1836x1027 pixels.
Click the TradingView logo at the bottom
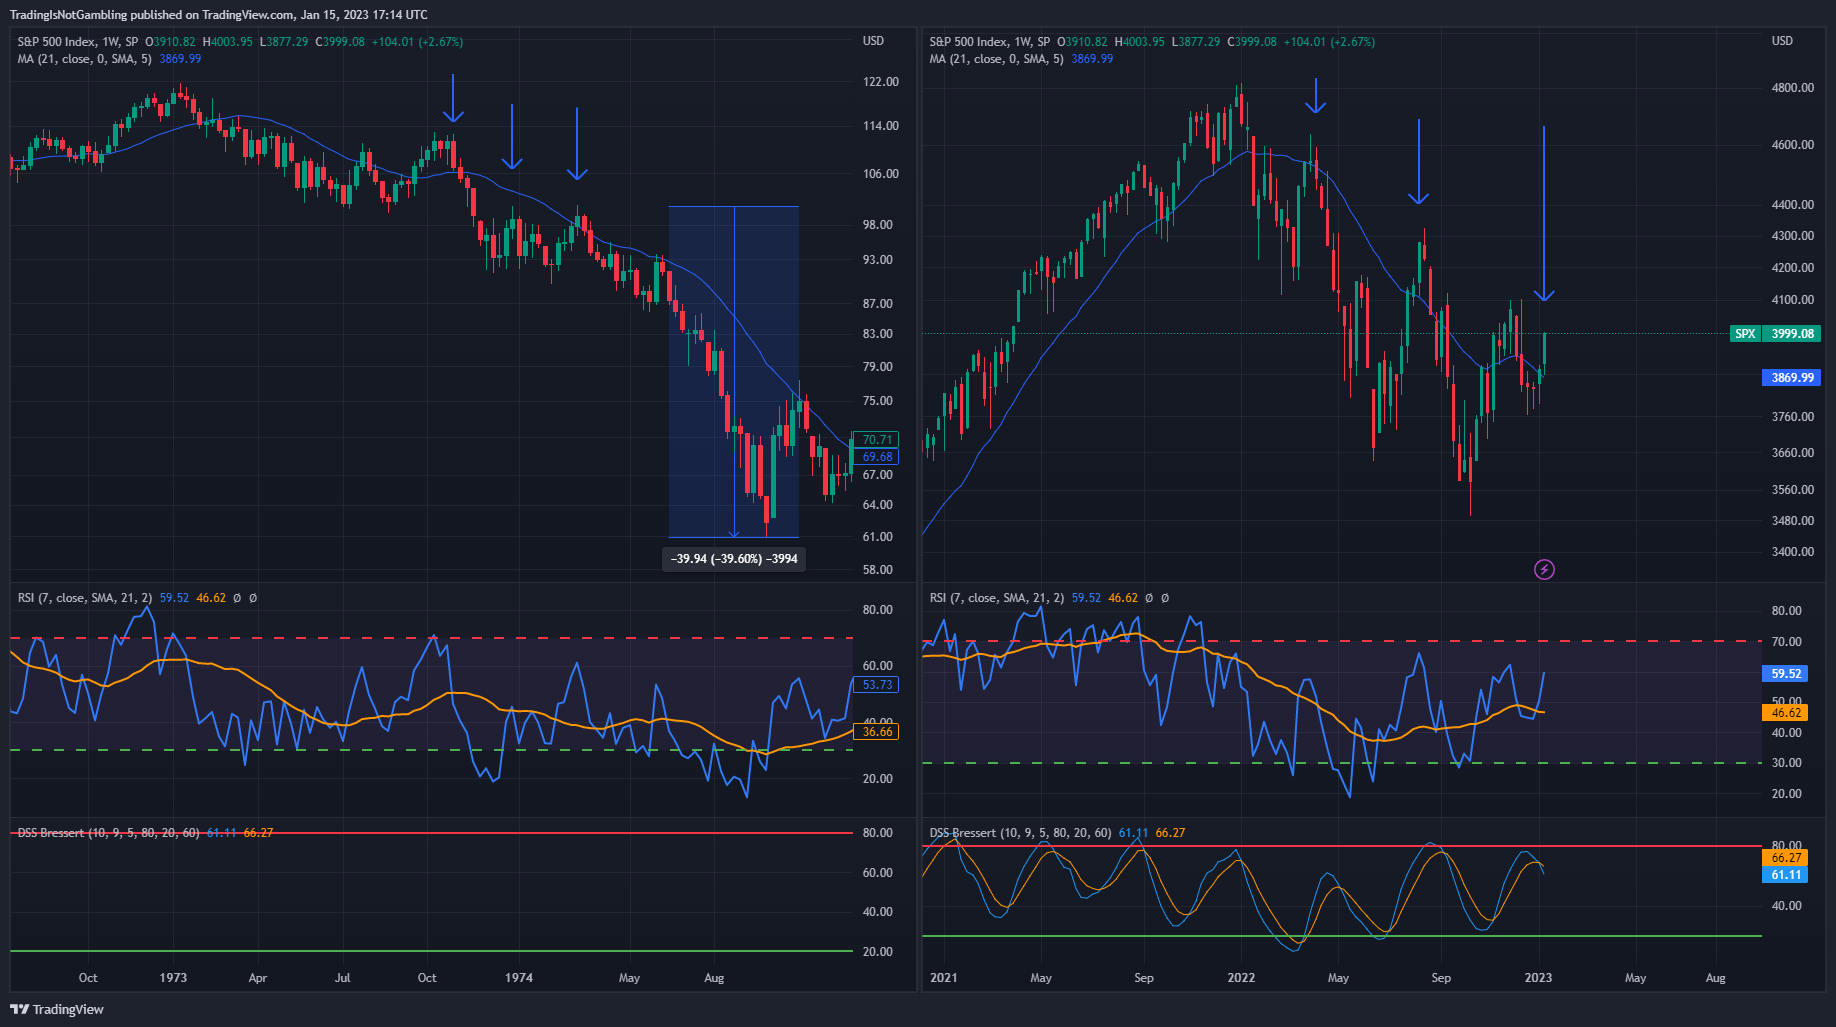(57, 1009)
